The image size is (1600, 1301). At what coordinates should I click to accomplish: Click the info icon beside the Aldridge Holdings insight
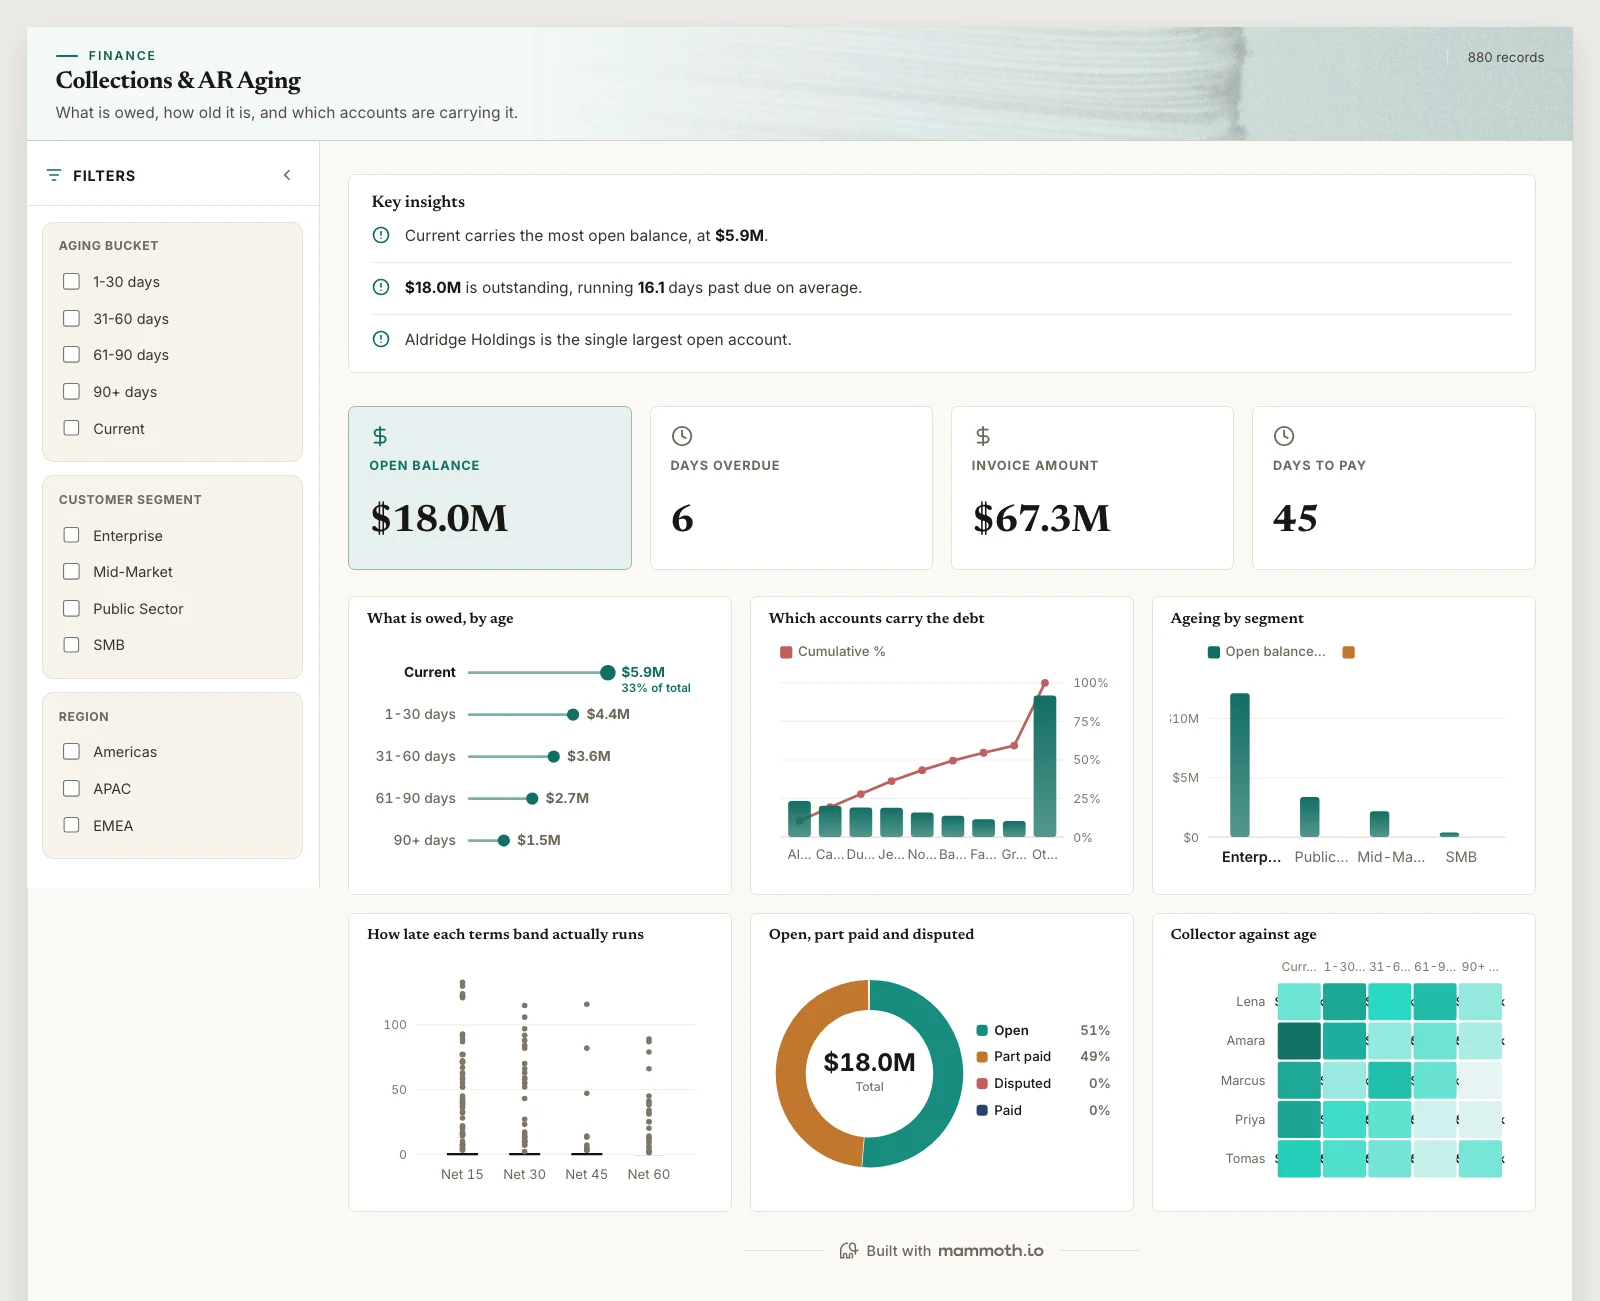pos(381,339)
